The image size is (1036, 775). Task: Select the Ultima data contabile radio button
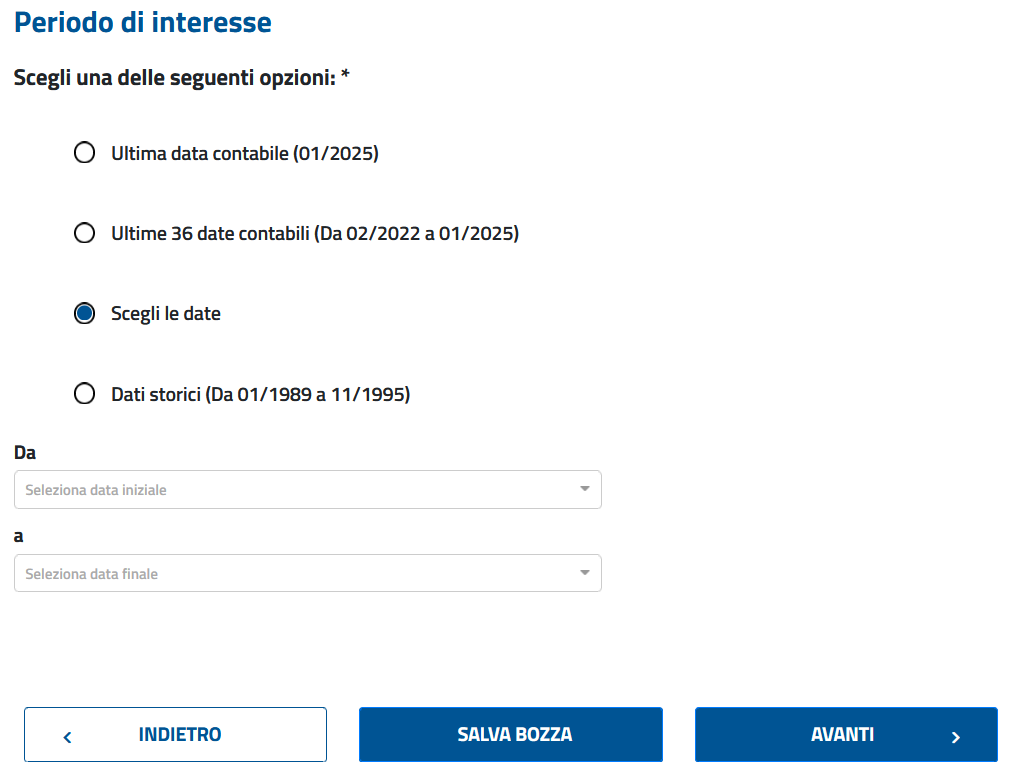[85, 153]
